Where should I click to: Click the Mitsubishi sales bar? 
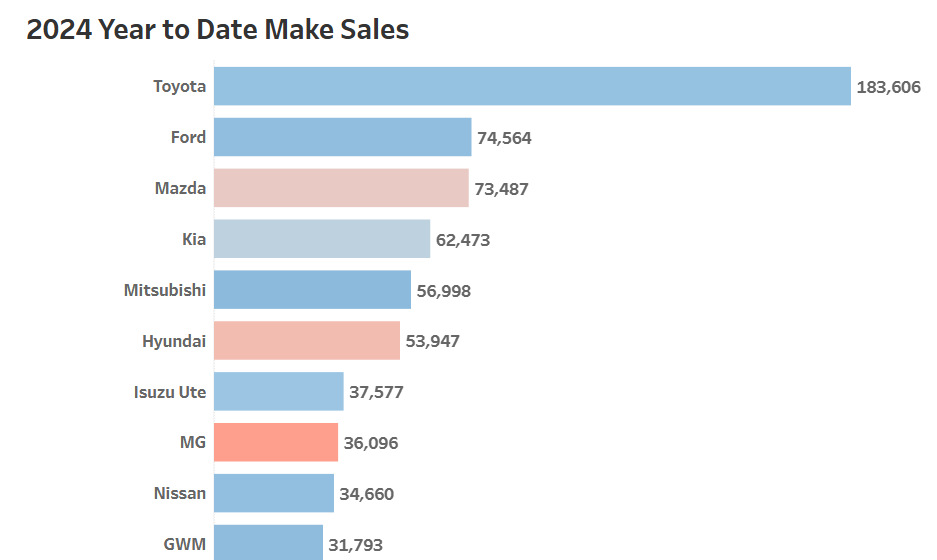(x=312, y=290)
